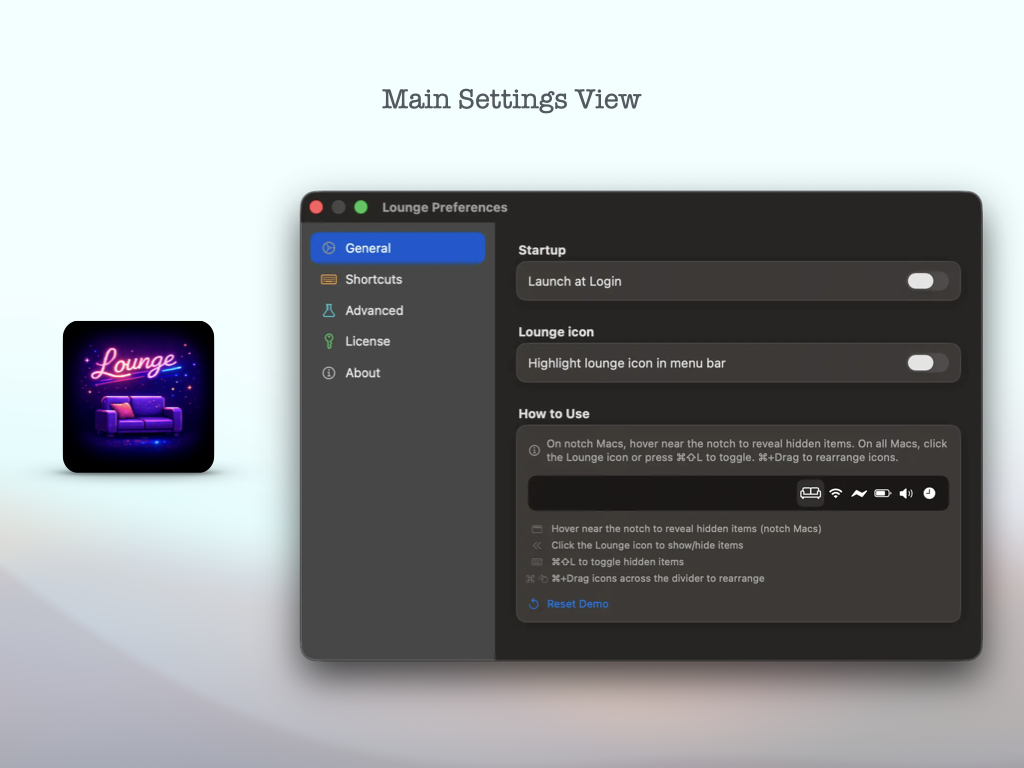The image size is (1024, 768).
Task: Click the Wi-Fi icon in demo bar
Action: point(835,493)
